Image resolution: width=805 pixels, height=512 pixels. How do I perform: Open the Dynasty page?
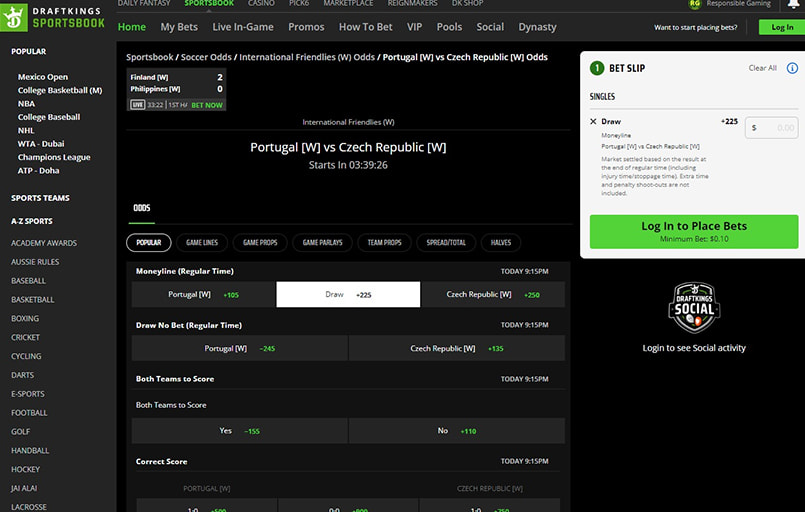click(537, 27)
